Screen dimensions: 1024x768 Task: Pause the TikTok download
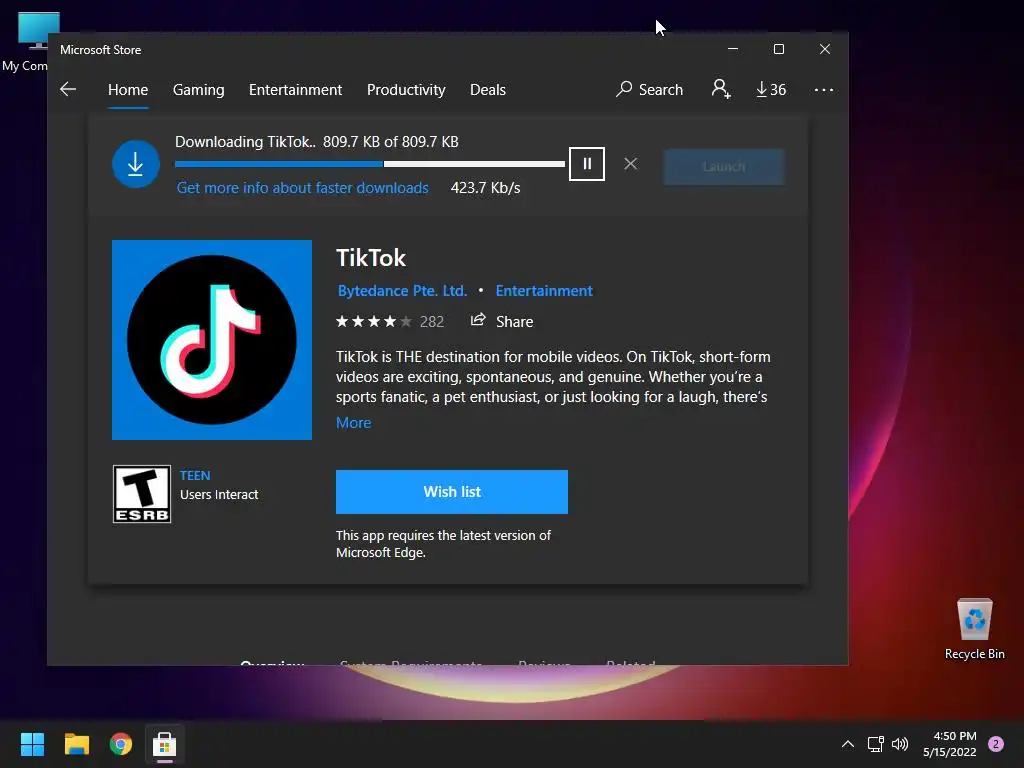click(x=586, y=164)
